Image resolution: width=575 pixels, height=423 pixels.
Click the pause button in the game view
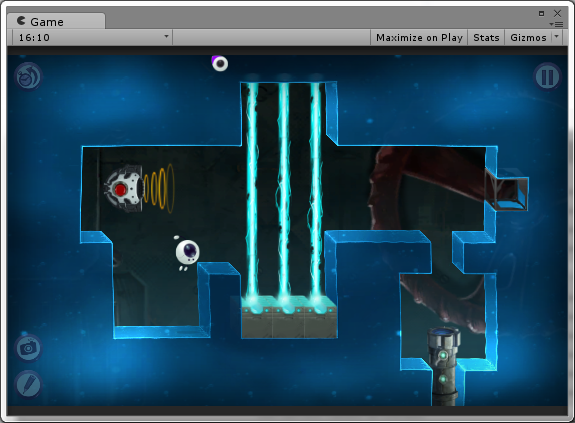click(x=547, y=77)
